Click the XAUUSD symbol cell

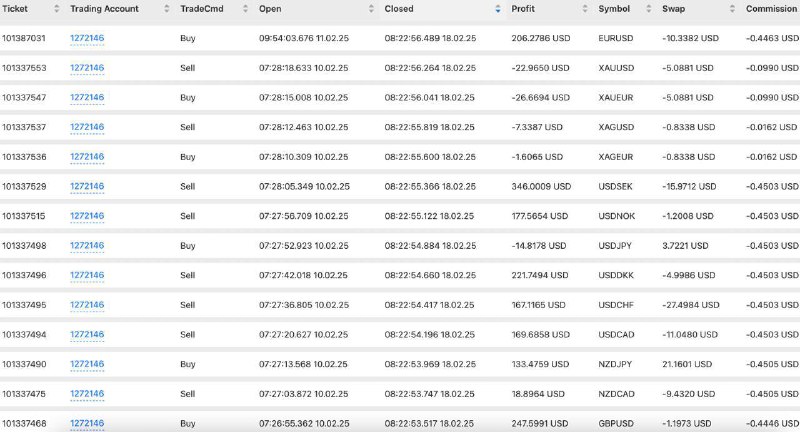pos(616,68)
